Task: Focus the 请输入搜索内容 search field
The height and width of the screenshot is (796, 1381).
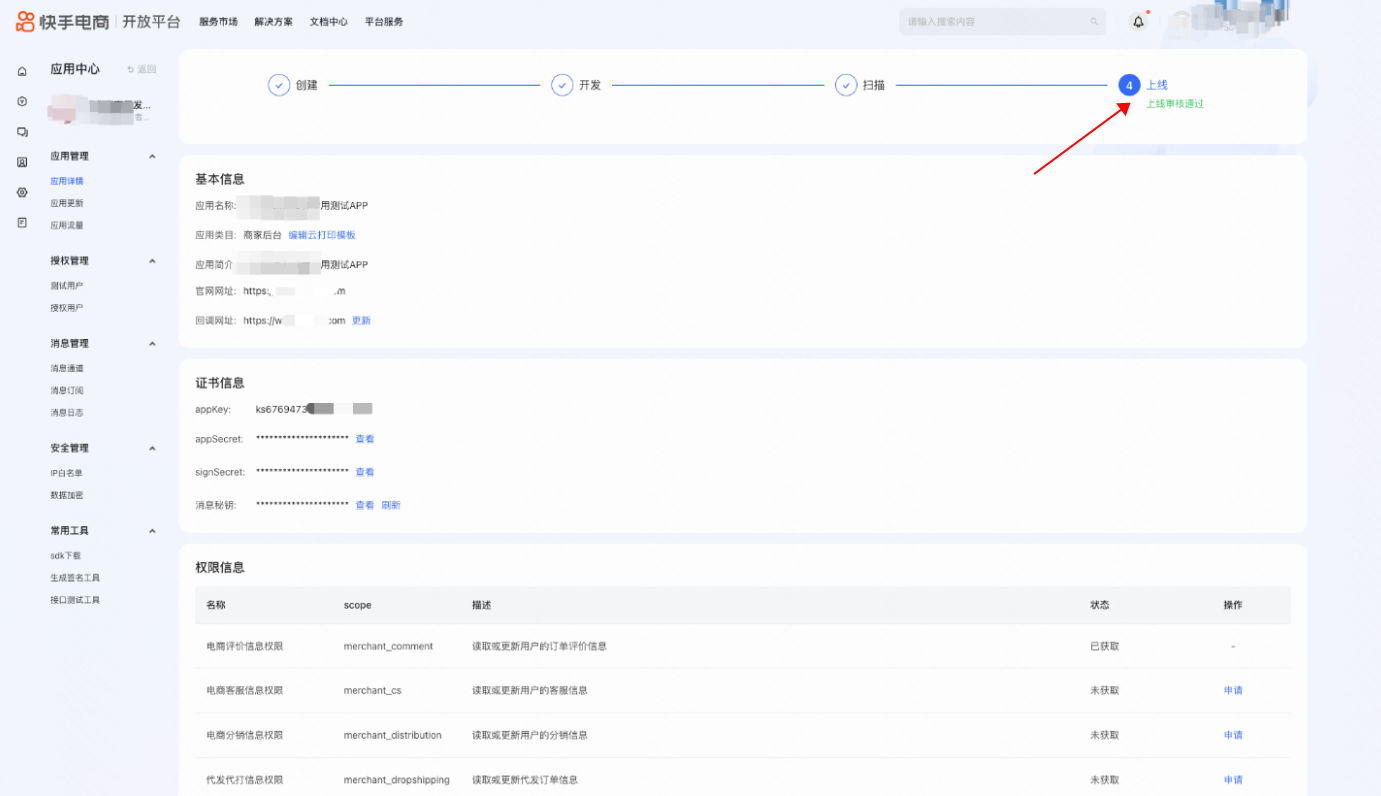Action: [1002, 22]
